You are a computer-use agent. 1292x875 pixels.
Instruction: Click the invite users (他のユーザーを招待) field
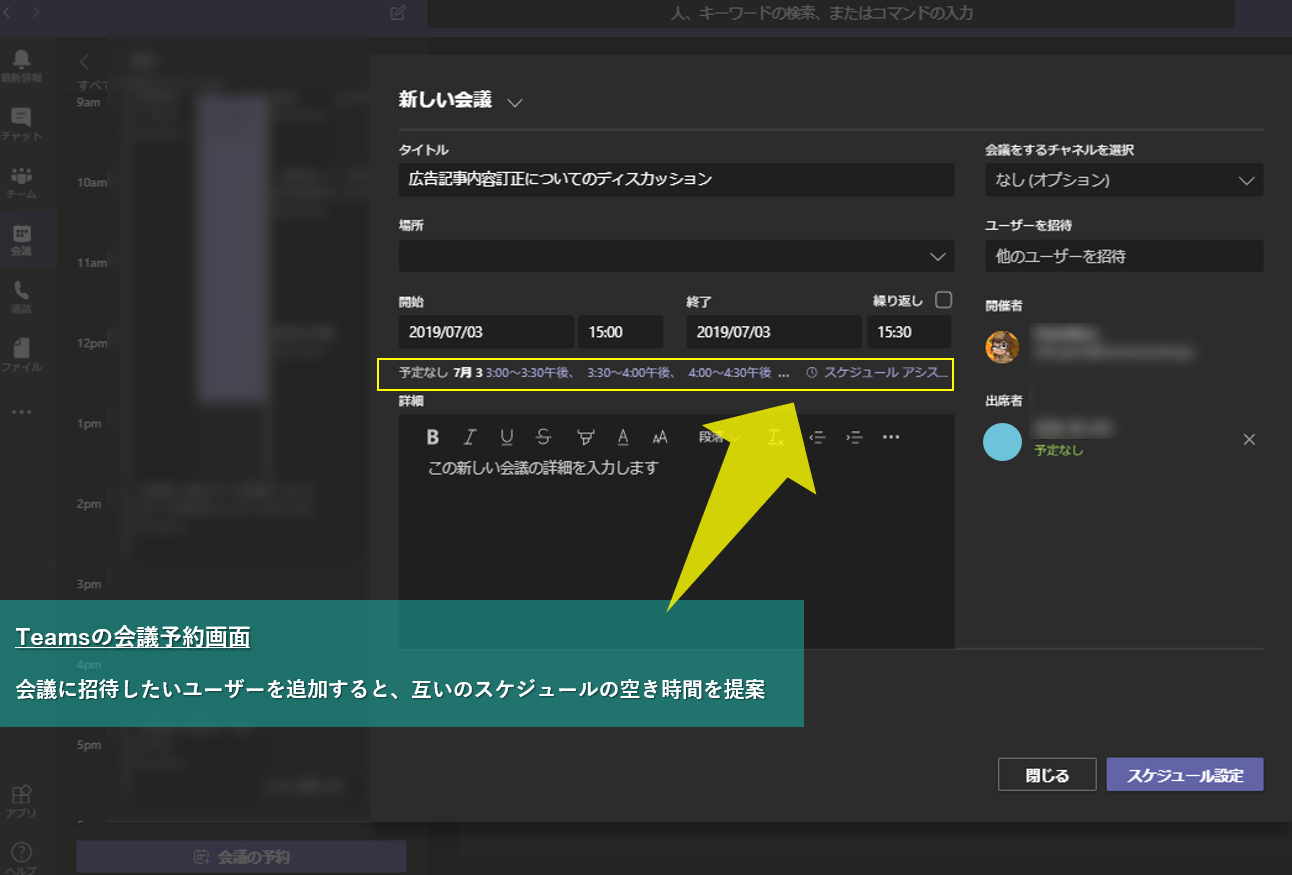(x=1124, y=256)
